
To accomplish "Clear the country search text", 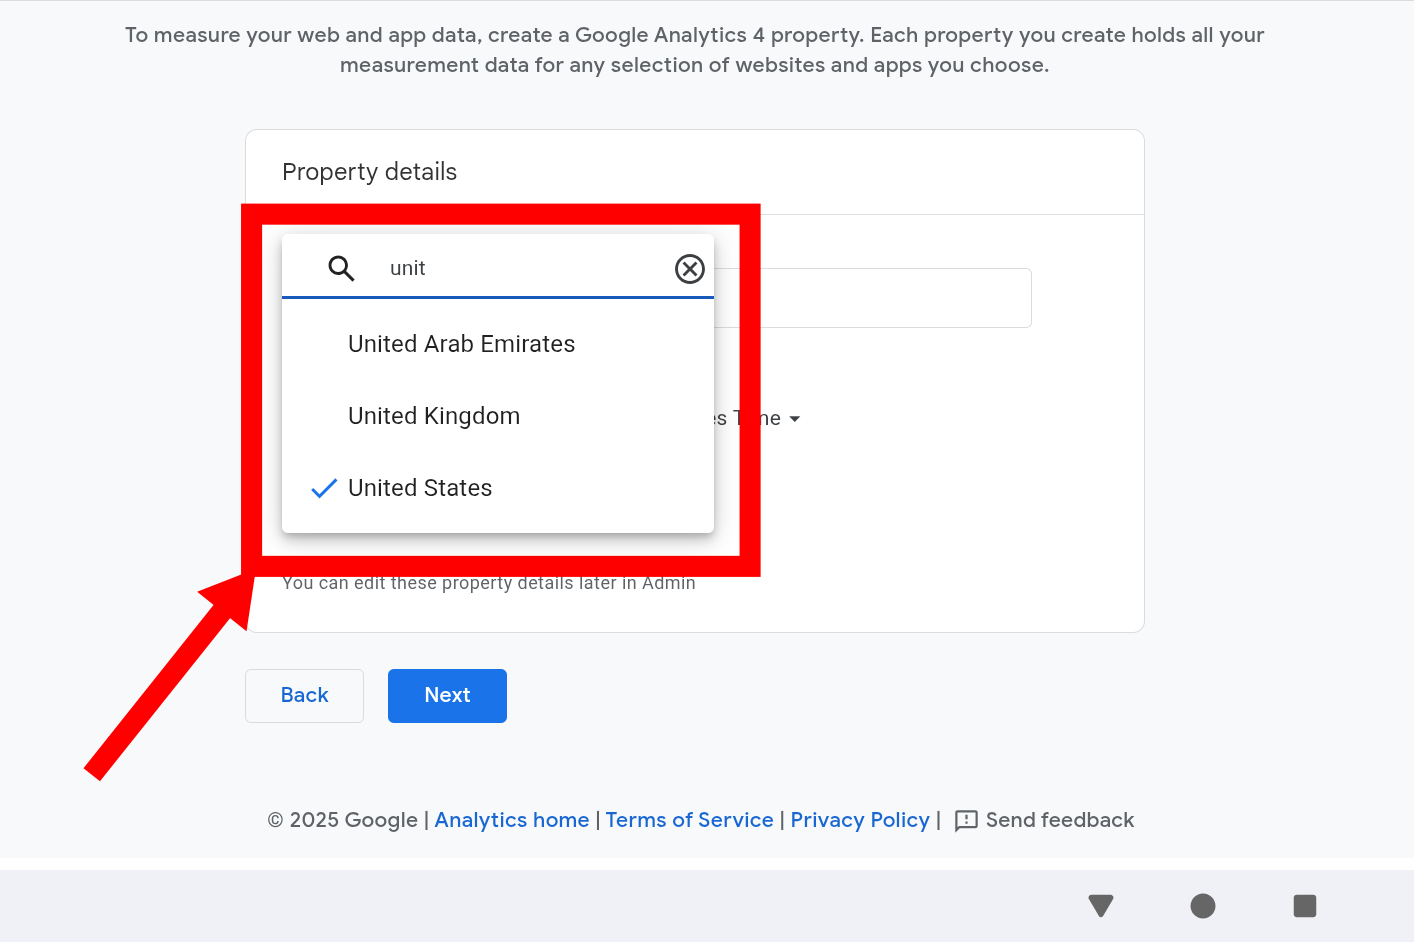I will [x=690, y=269].
